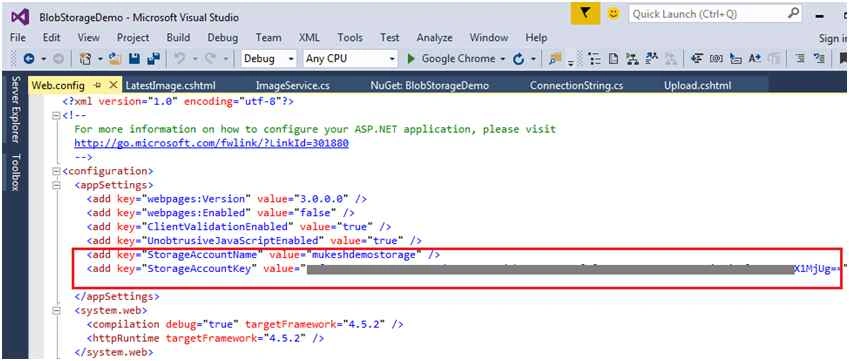Collapse the system.web XML node
Screen dimensions: 849x361
[56, 311]
